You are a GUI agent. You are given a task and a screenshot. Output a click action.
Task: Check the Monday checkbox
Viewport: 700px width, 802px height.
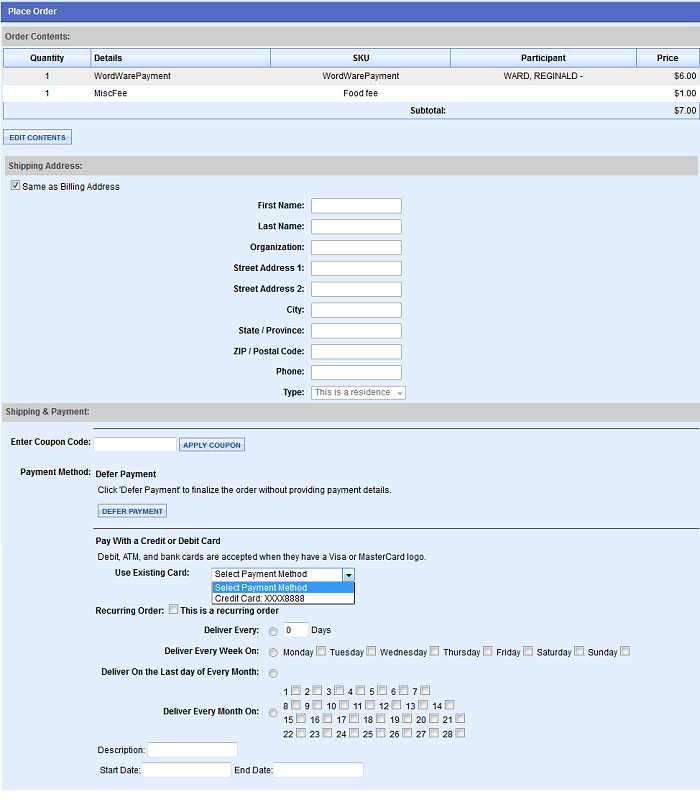[321, 651]
